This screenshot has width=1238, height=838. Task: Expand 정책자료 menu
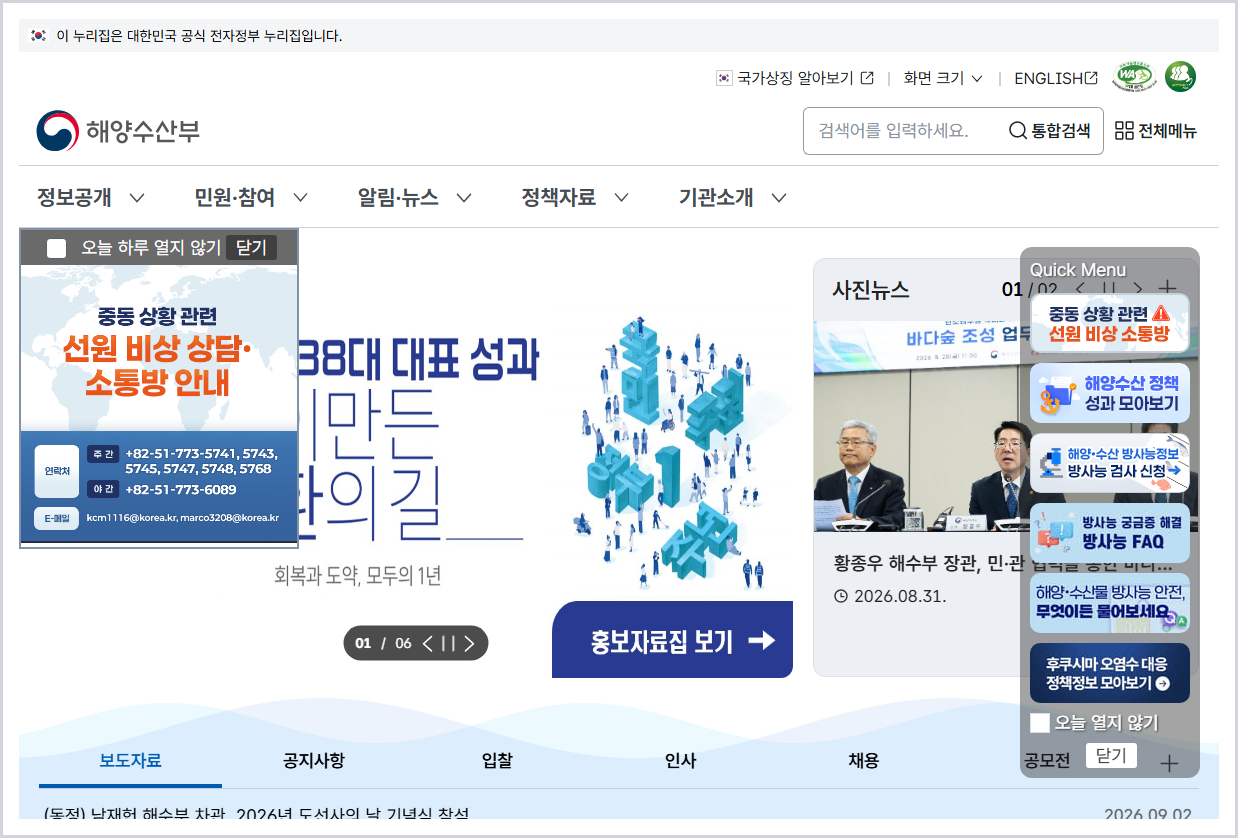tap(575, 197)
